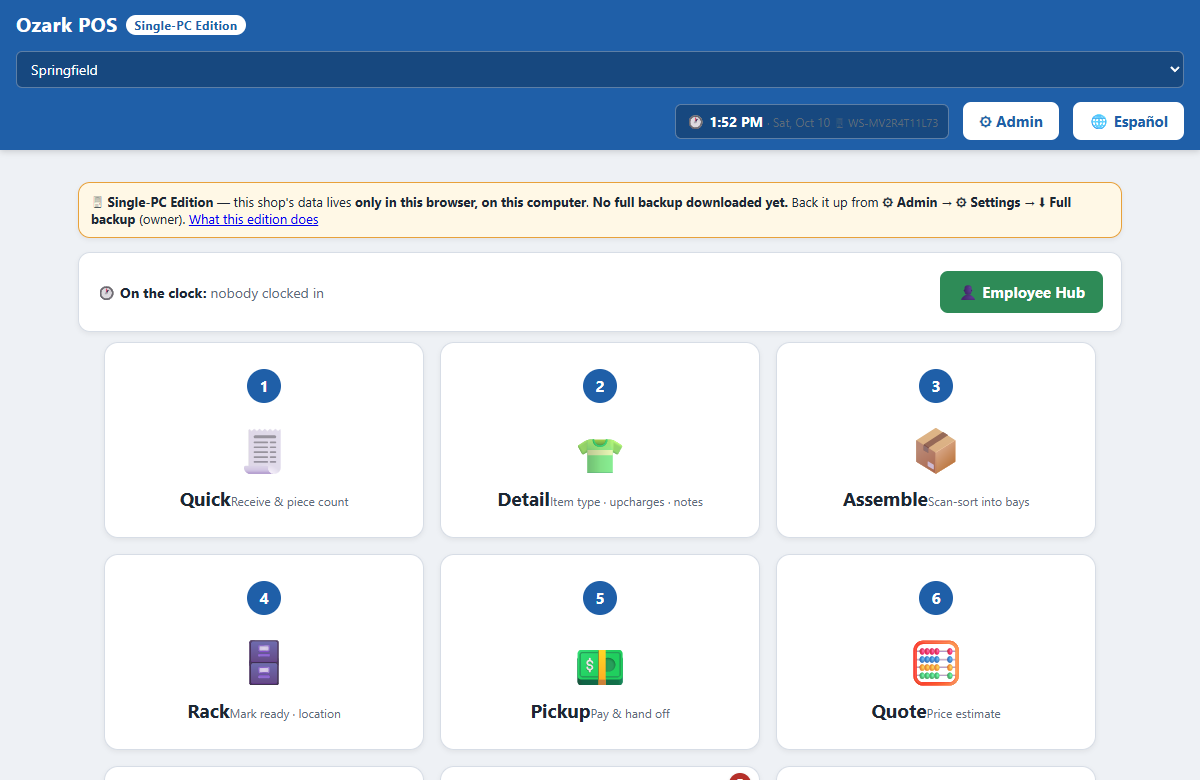Screen dimensions: 1200x780
Task: Follow the 'What this edition does' link
Action: point(254,219)
